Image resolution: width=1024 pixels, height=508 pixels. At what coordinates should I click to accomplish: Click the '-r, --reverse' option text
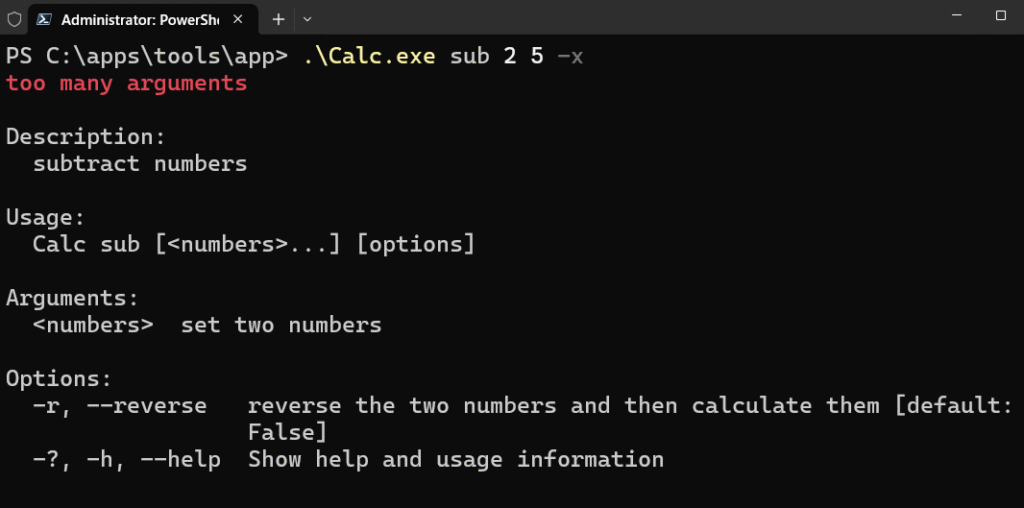[120, 405]
